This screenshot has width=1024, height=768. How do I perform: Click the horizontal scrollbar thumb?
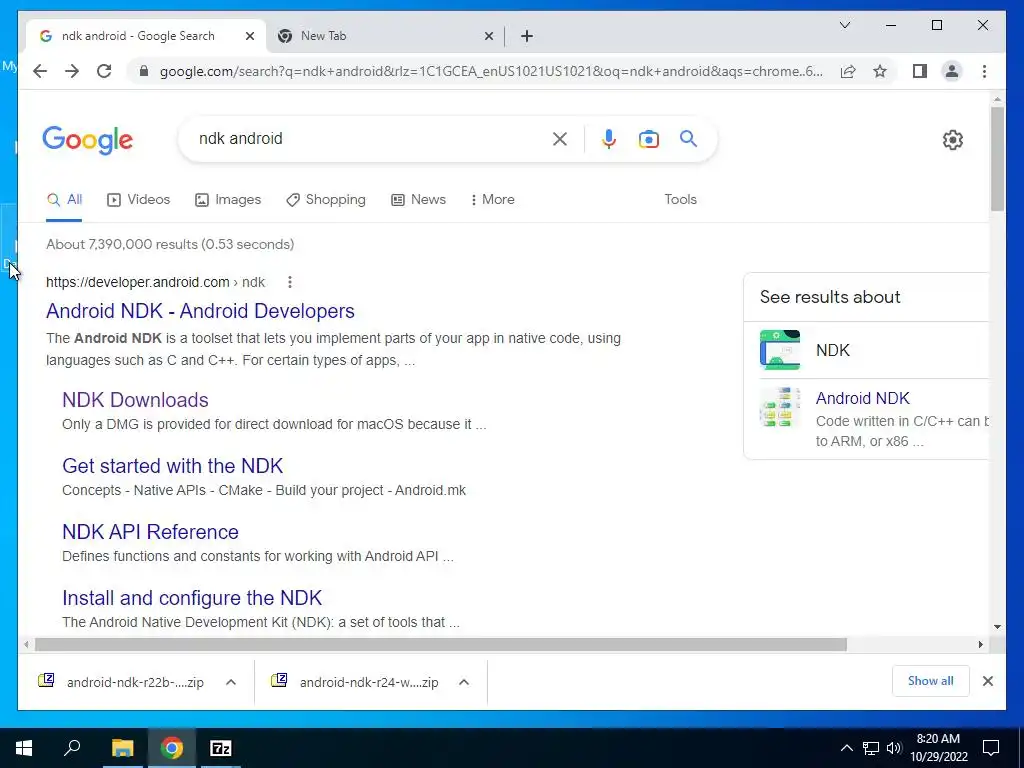point(441,645)
